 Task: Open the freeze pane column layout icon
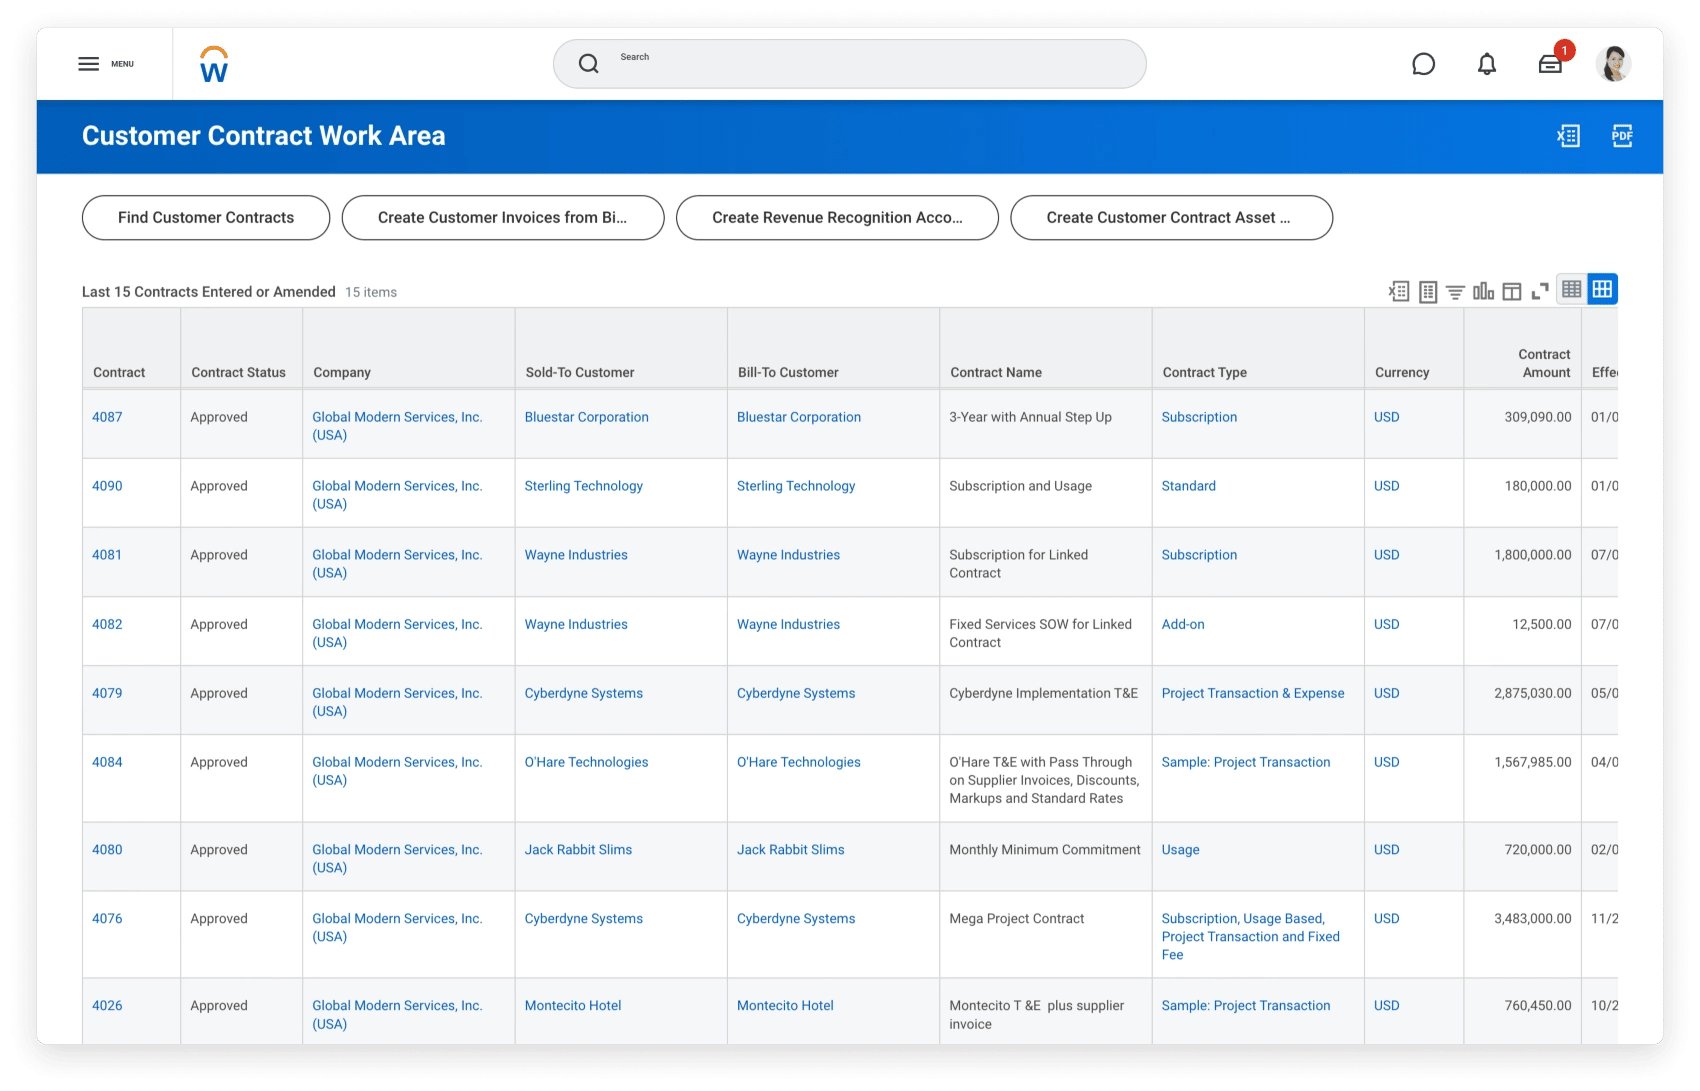tap(1512, 289)
